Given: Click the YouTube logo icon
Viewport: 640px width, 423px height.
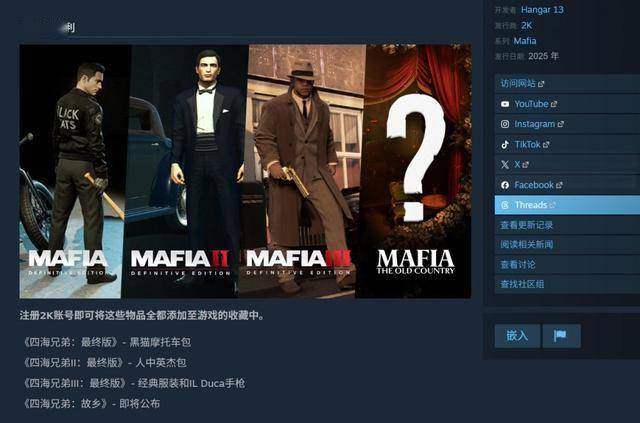Looking at the screenshot, I should click(505, 104).
